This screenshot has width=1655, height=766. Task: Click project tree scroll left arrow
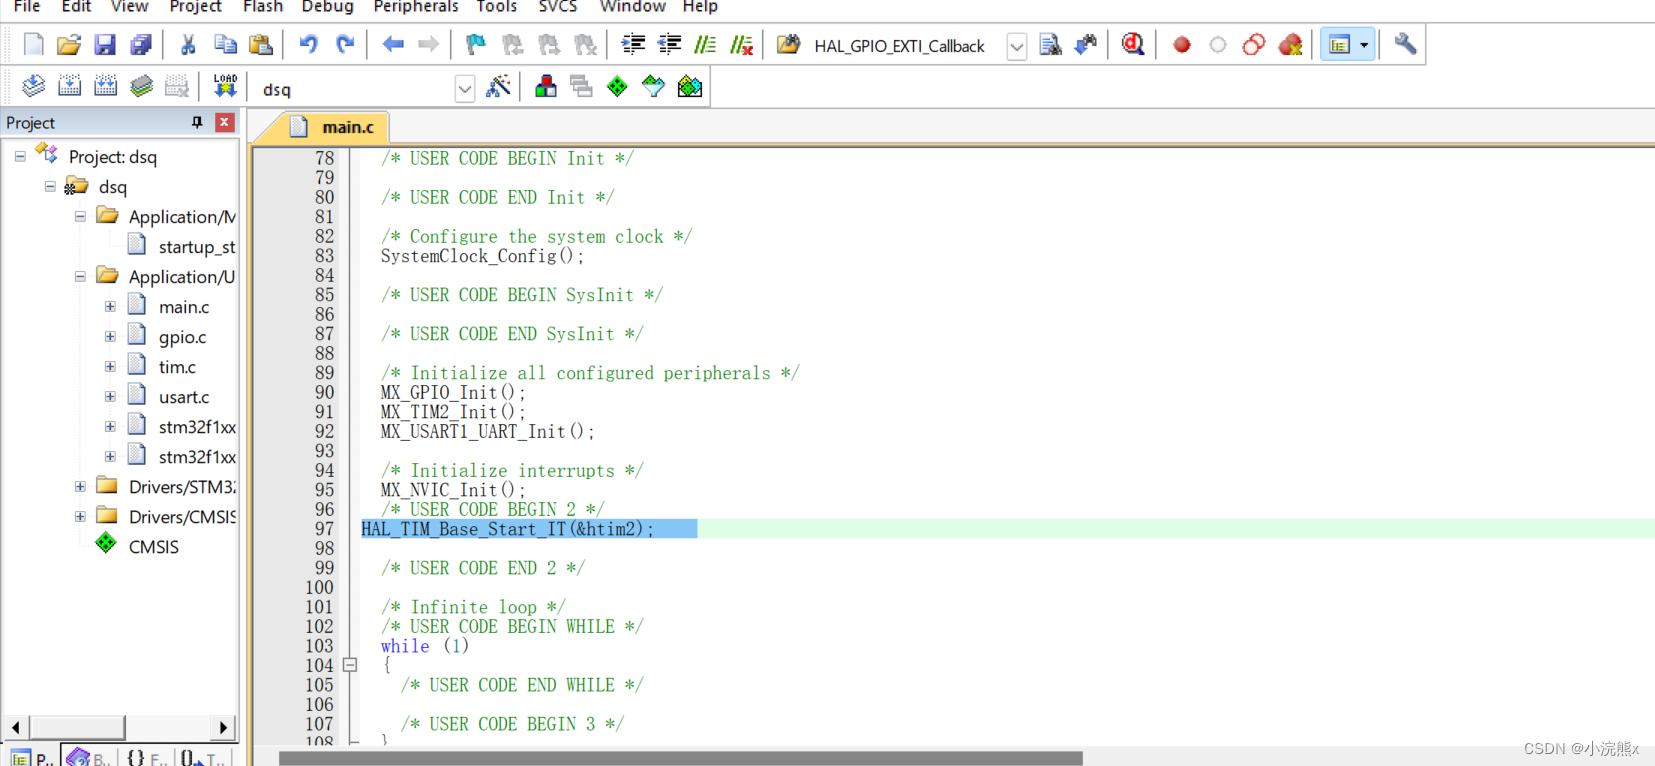(15, 727)
